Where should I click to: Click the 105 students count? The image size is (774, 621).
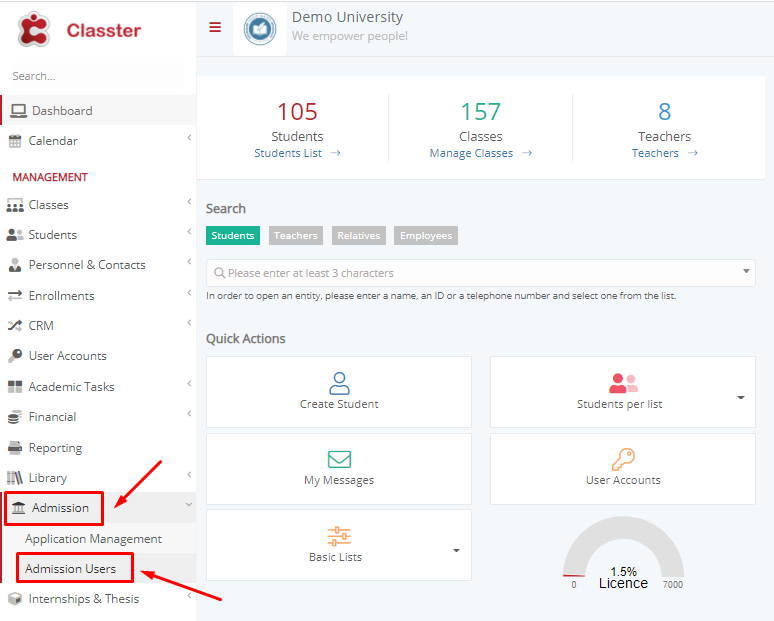point(297,112)
